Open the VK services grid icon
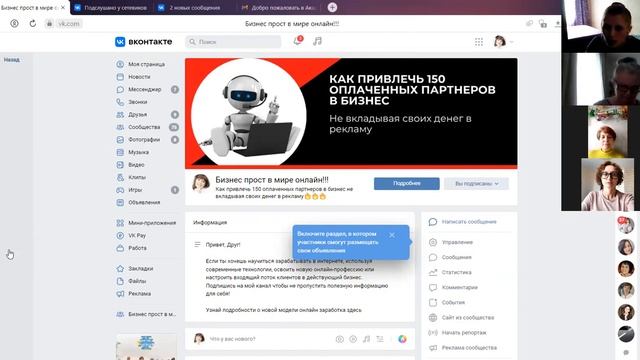The height and width of the screenshot is (360, 640). click(x=479, y=42)
